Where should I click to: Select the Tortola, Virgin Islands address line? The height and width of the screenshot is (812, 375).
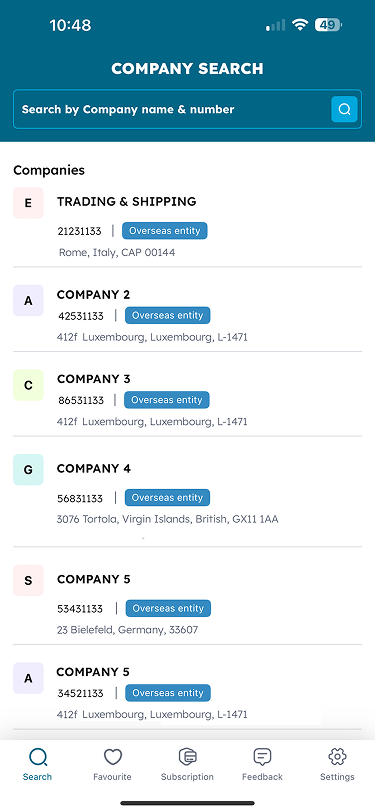coord(167,519)
